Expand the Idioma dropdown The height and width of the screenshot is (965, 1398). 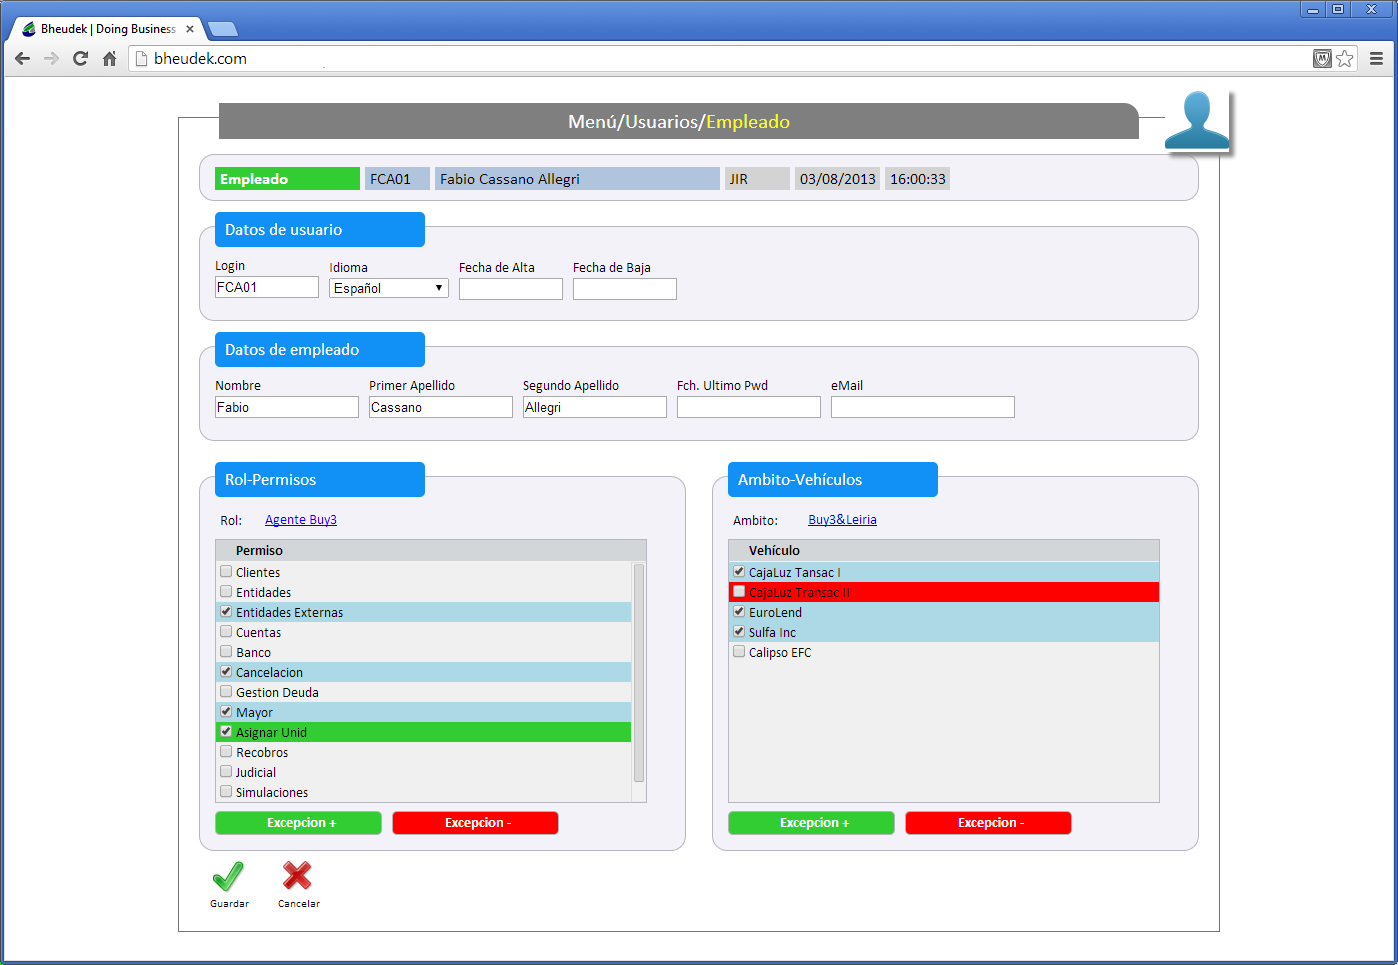pos(389,288)
